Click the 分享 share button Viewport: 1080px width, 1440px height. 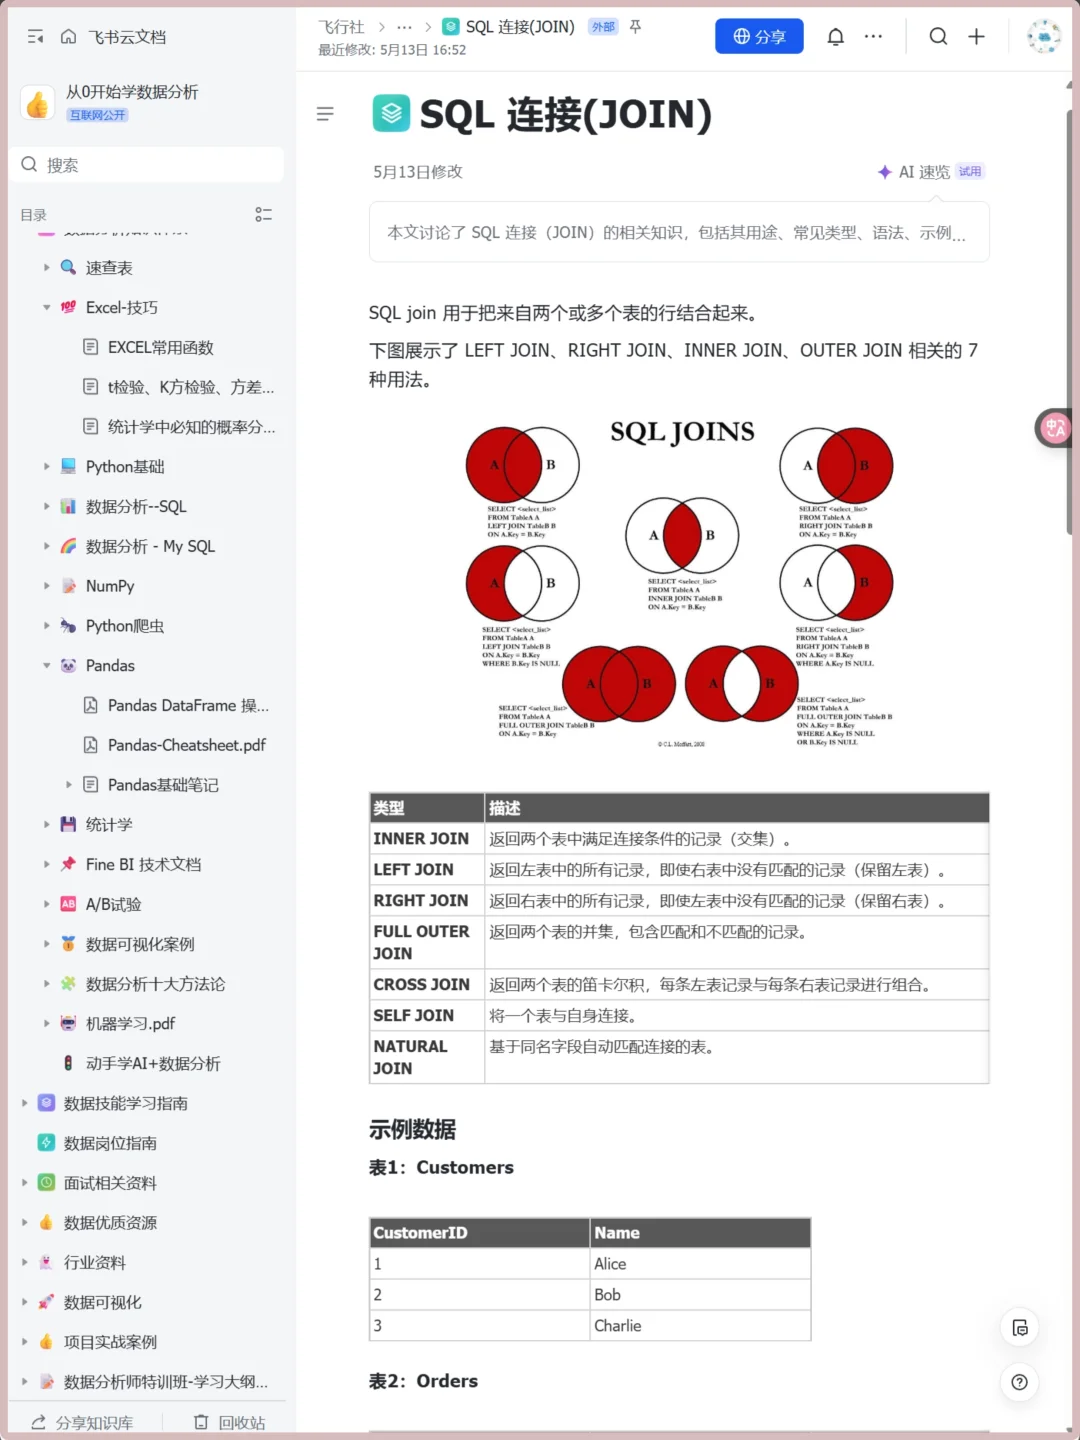pyautogui.click(x=759, y=36)
